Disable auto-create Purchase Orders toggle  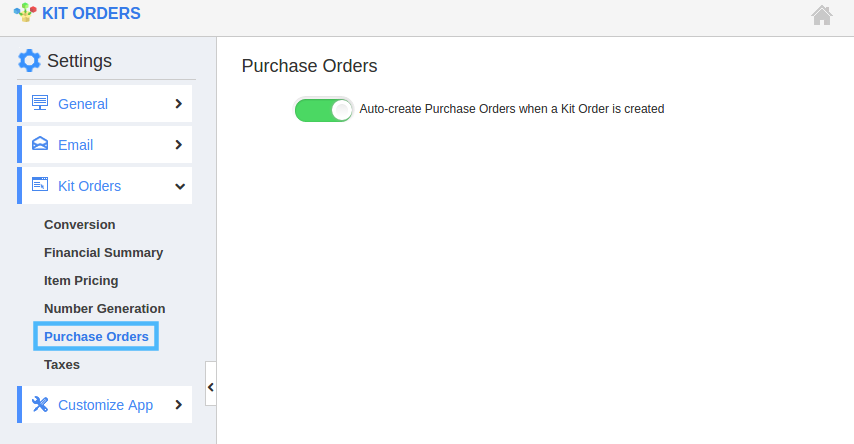click(x=324, y=110)
